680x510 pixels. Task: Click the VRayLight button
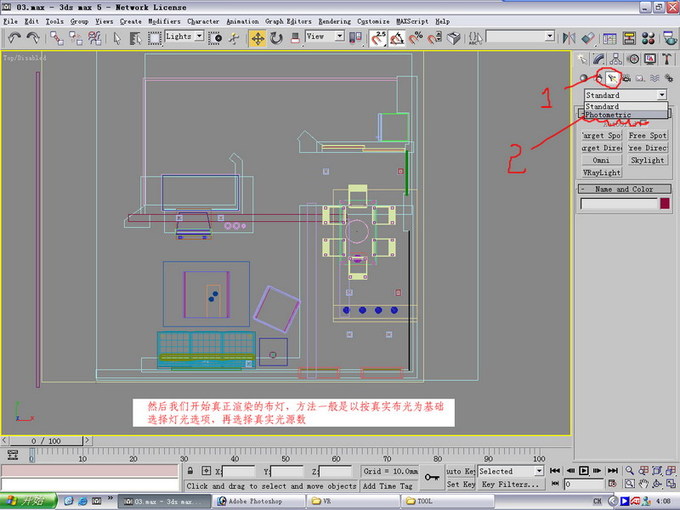[602, 173]
